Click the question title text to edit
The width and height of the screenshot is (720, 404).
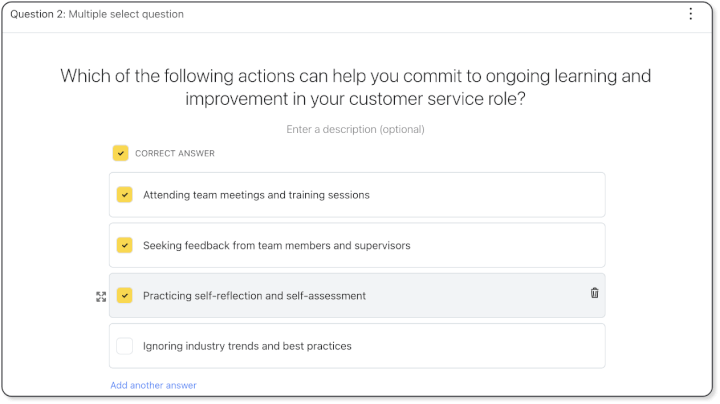pos(355,87)
